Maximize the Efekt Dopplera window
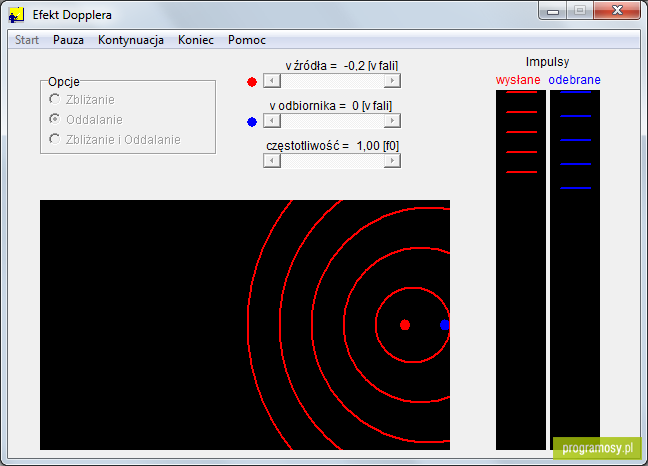Viewport: 648px width, 466px height. tap(580, 11)
